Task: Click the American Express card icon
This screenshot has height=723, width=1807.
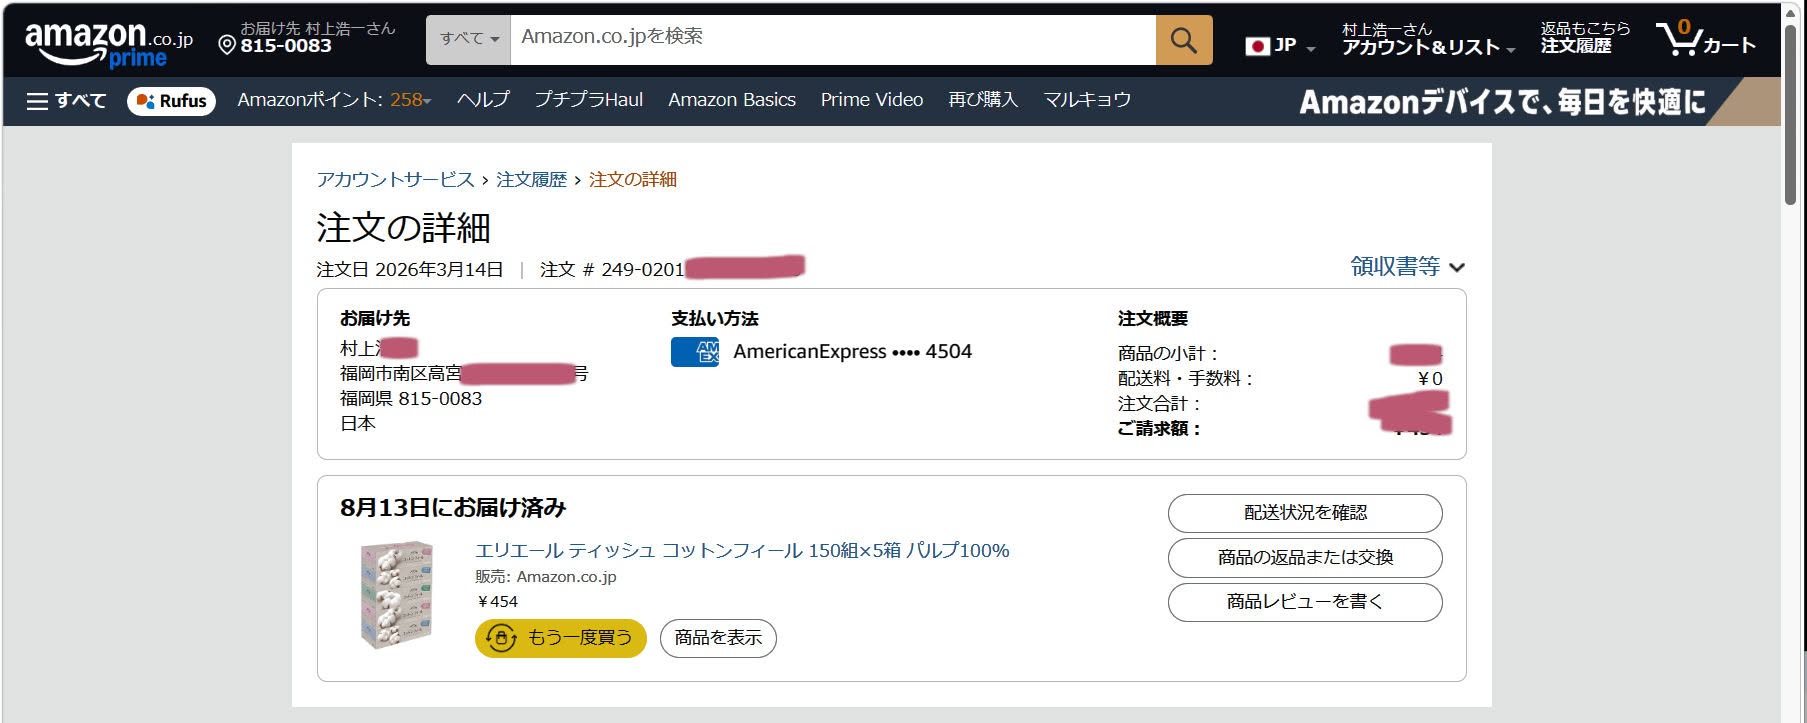Action: point(695,352)
